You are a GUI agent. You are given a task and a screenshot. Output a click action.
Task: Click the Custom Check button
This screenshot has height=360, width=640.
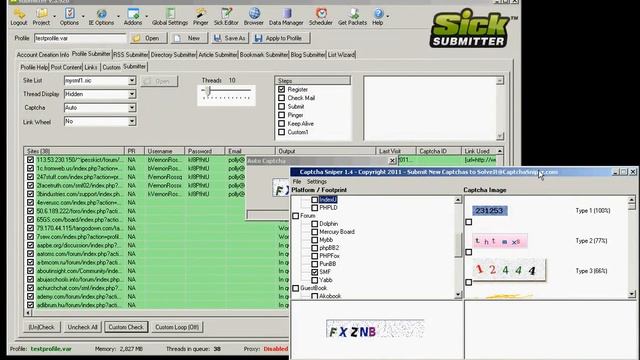coord(126,327)
